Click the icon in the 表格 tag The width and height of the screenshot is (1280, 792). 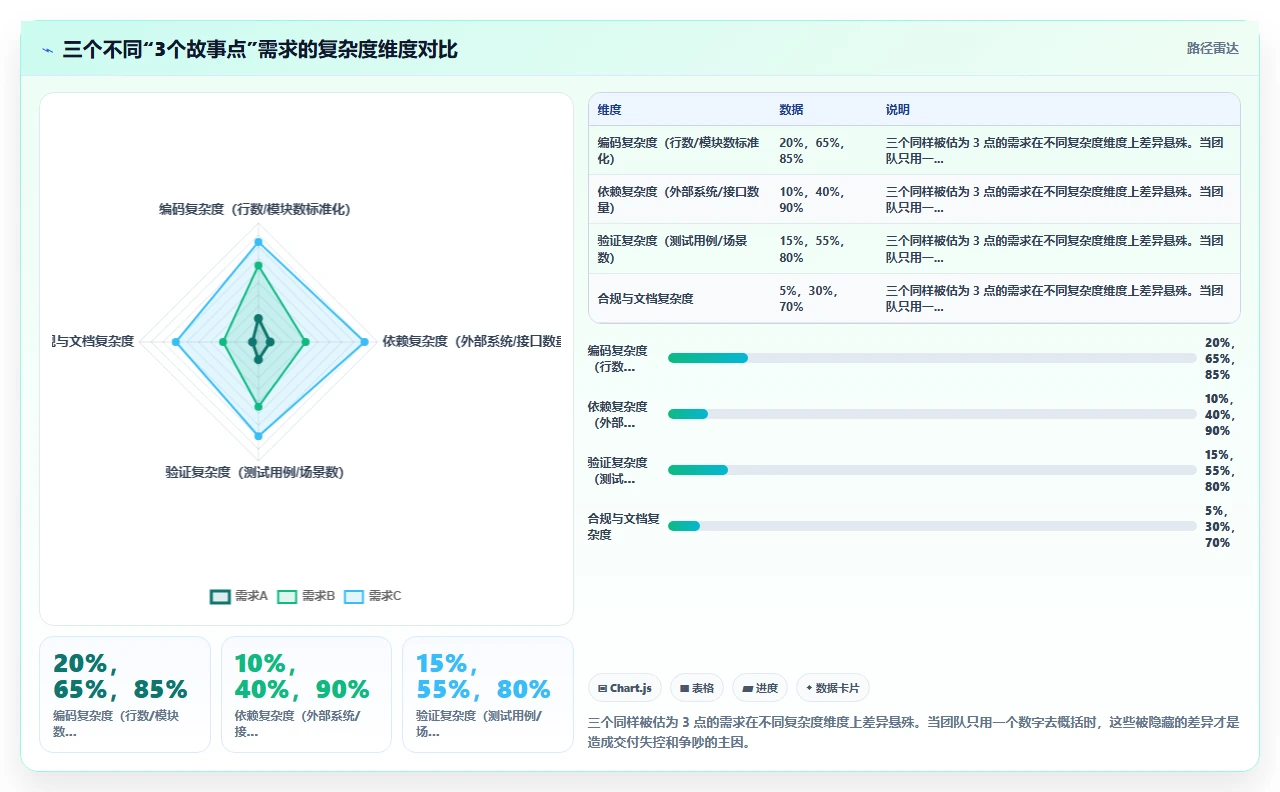click(685, 688)
